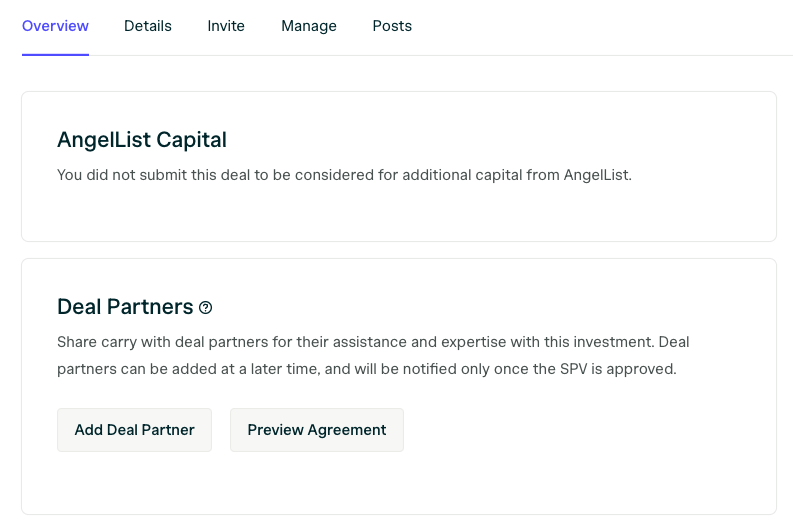Click the AngelList Capital heading

point(142,140)
